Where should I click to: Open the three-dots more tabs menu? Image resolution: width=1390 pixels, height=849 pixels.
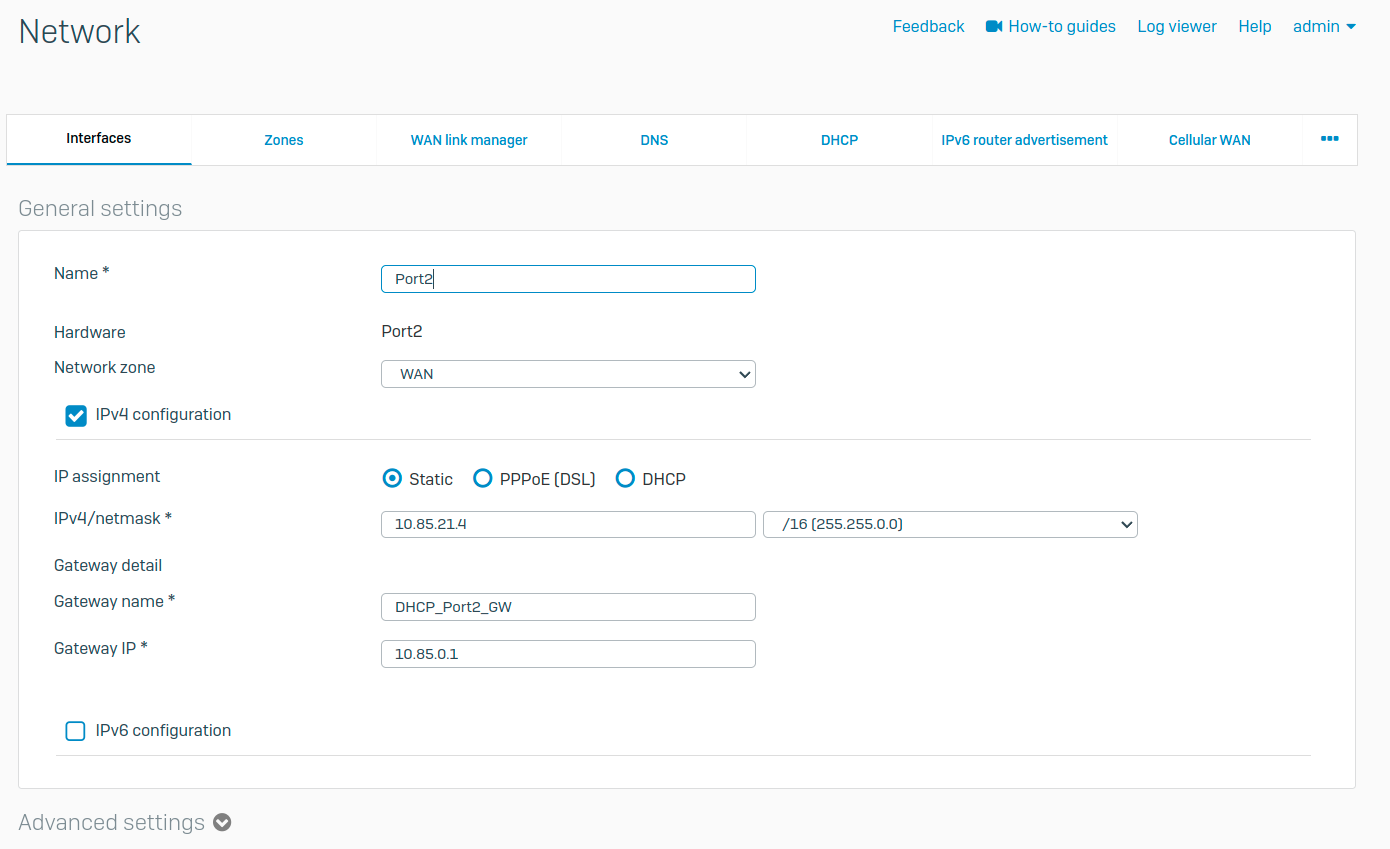1329,139
